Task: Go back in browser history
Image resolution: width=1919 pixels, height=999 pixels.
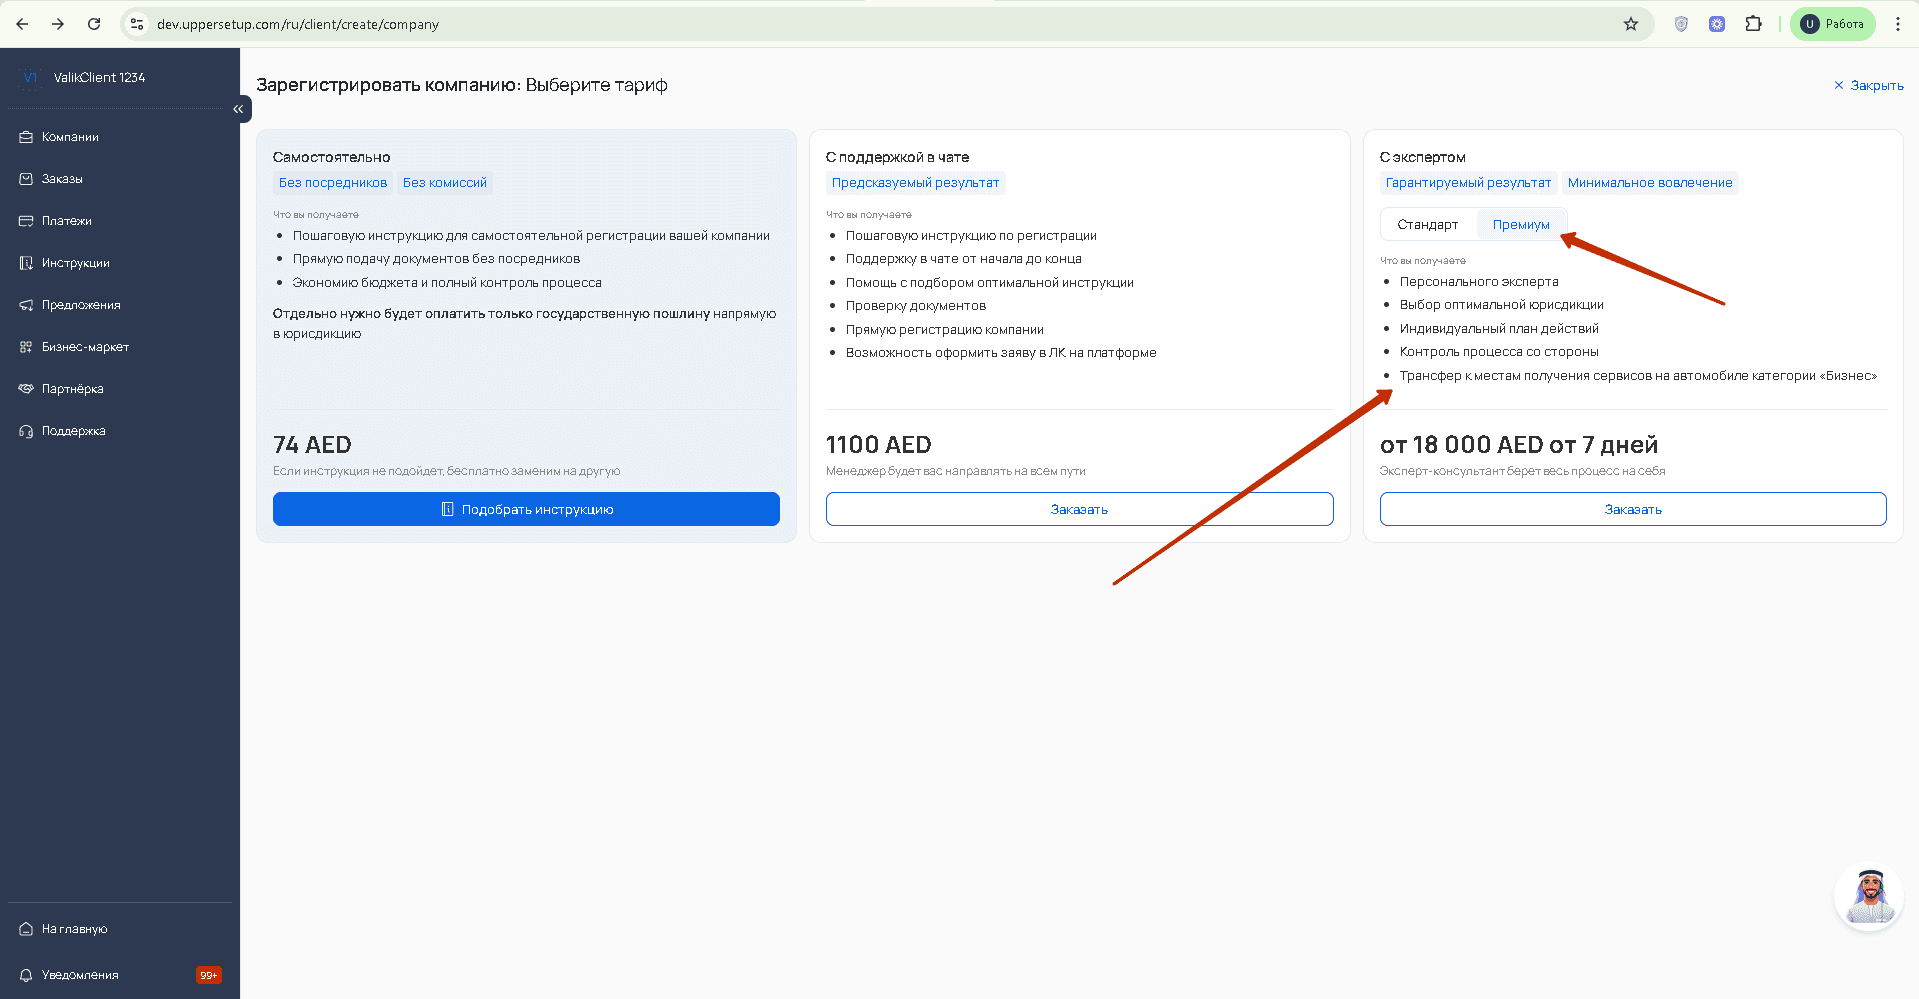Action: pyautogui.click(x=22, y=24)
